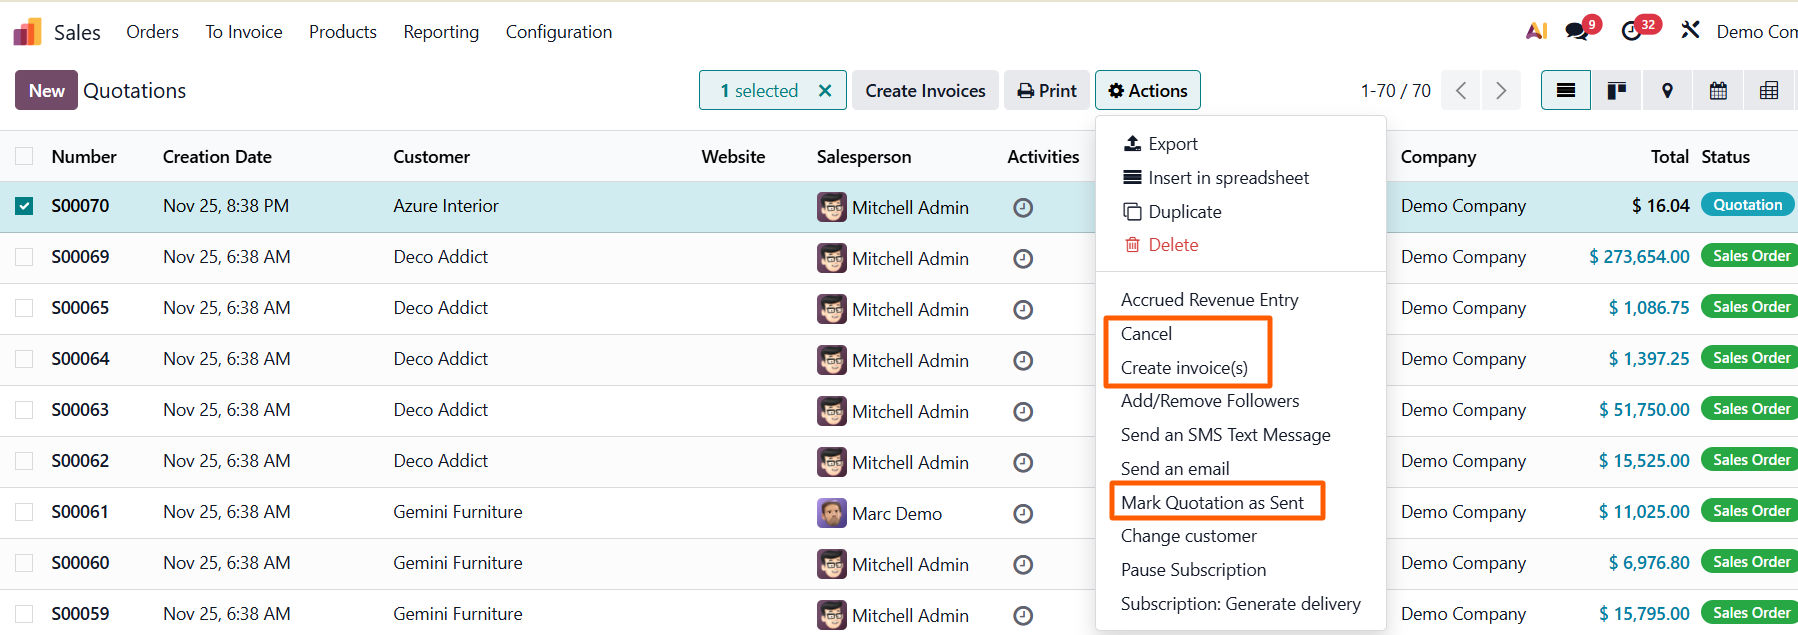Image resolution: width=1798 pixels, height=635 pixels.
Task: Collapse the Actions dropdown
Action: point(1147,91)
